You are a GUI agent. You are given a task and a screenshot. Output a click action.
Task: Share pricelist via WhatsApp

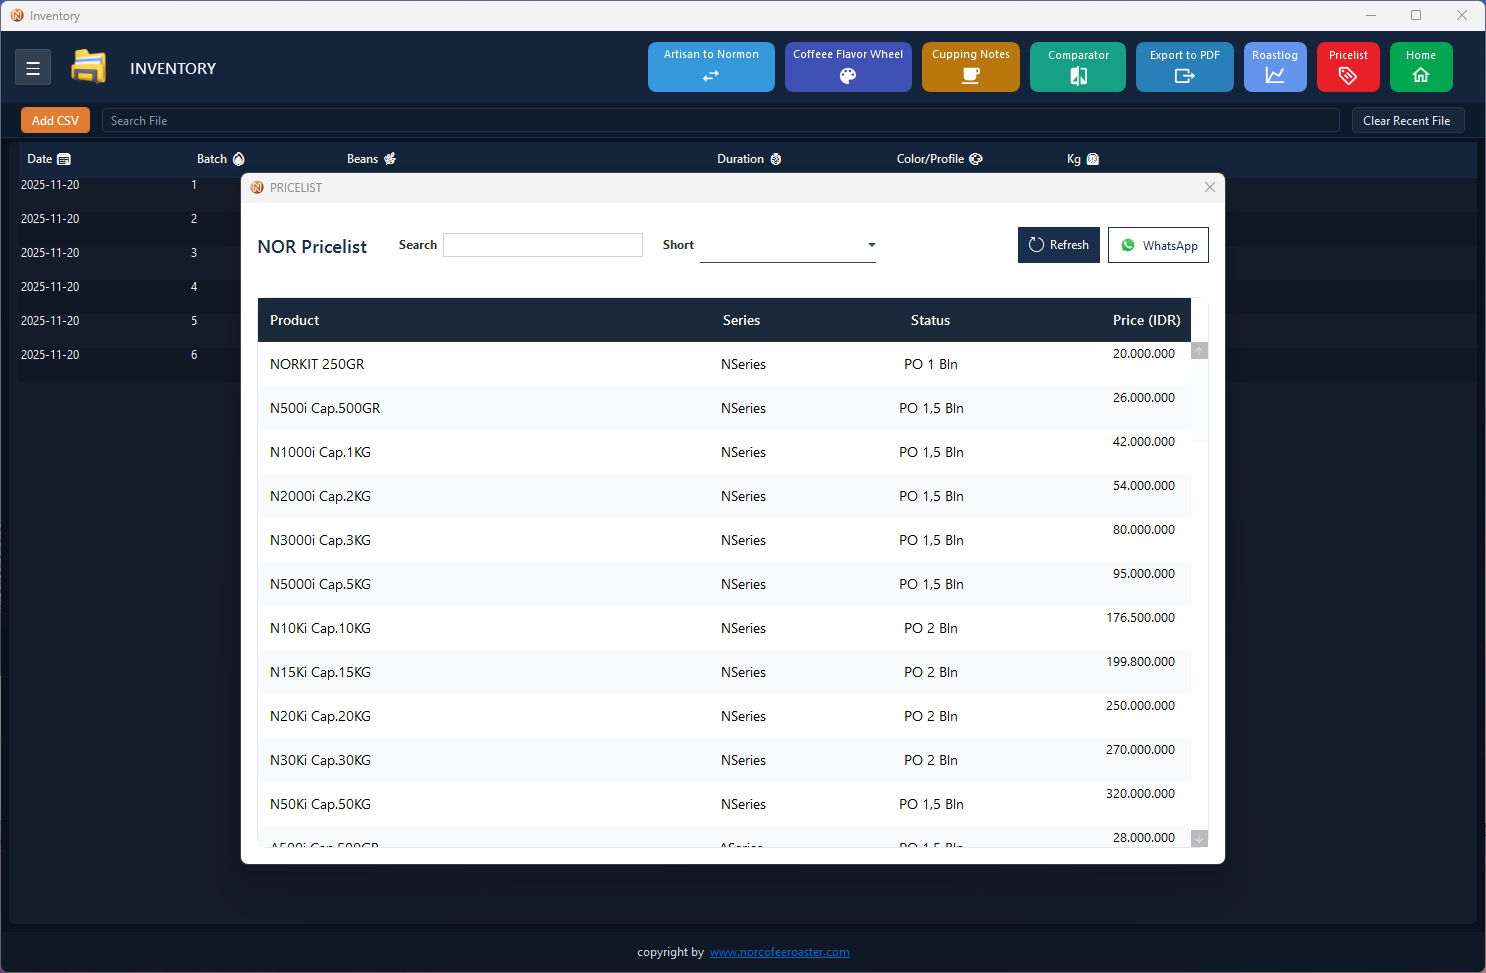click(x=1158, y=244)
